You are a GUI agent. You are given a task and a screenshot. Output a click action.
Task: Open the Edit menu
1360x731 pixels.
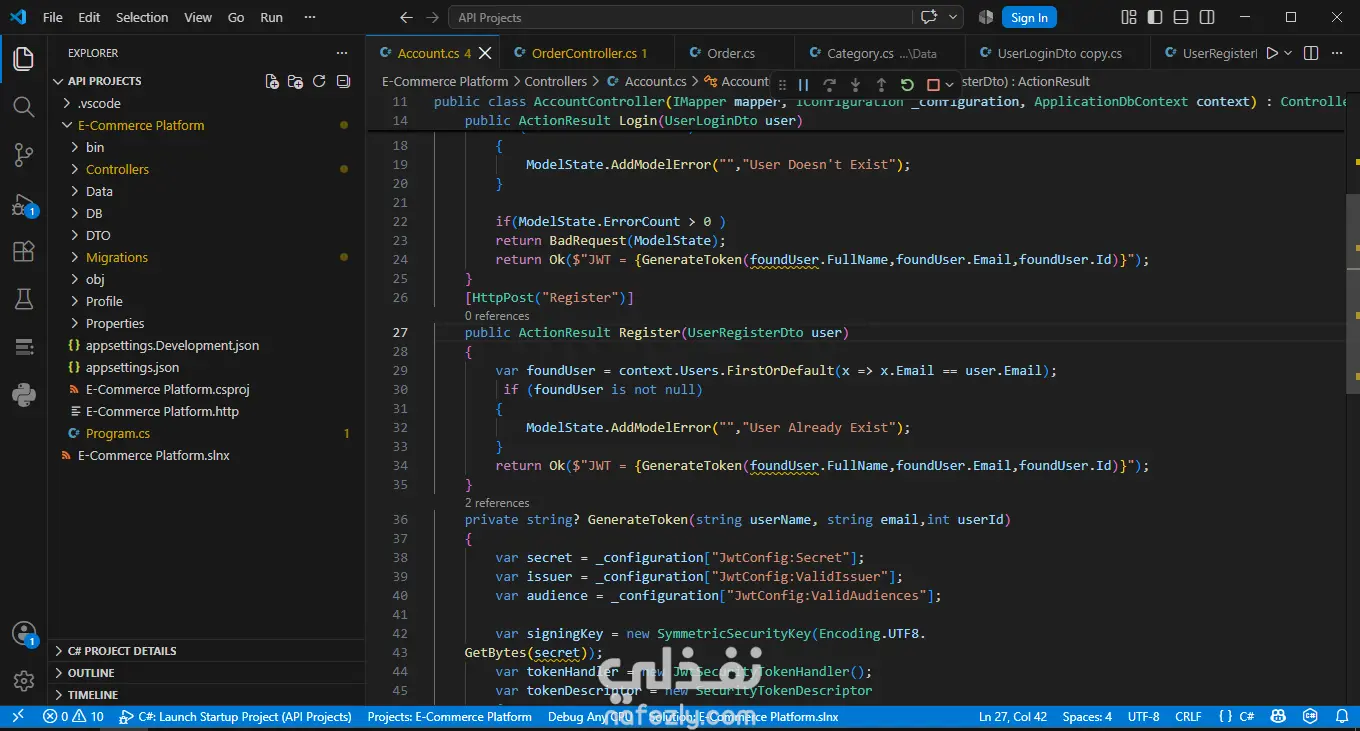click(89, 17)
